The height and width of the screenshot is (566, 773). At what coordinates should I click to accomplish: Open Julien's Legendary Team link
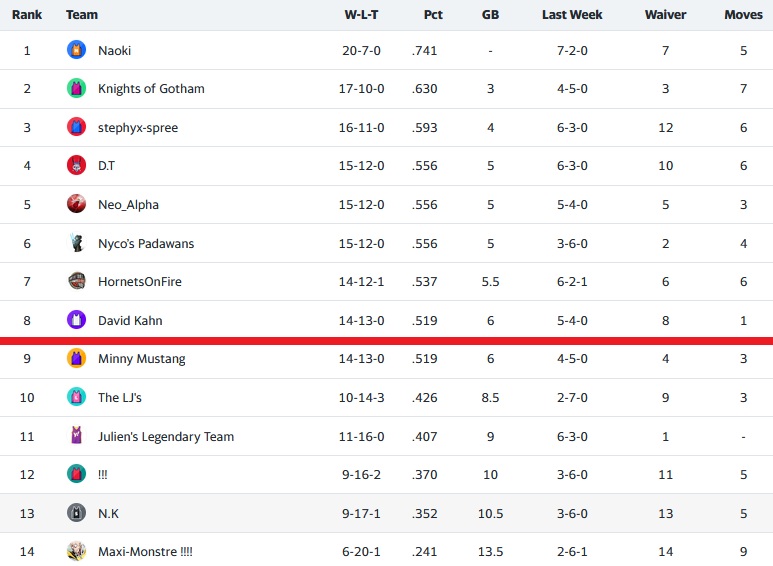tap(165, 436)
